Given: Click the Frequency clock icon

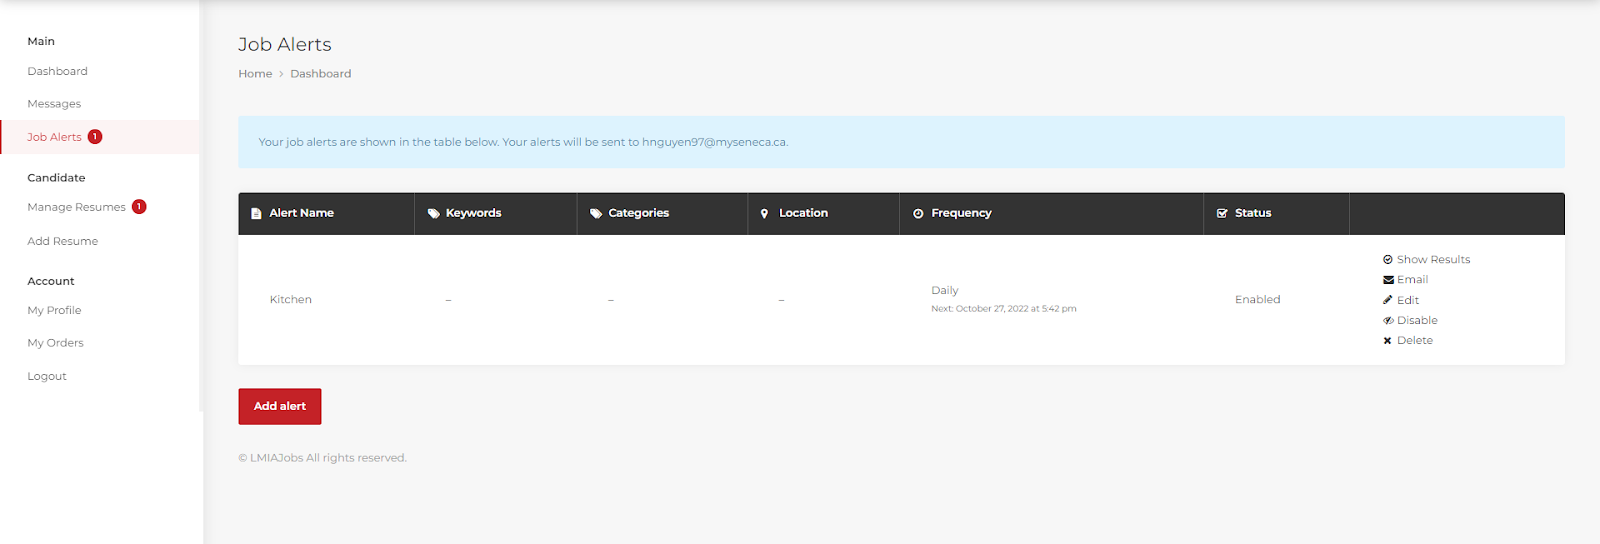Looking at the screenshot, I should click(918, 214).
